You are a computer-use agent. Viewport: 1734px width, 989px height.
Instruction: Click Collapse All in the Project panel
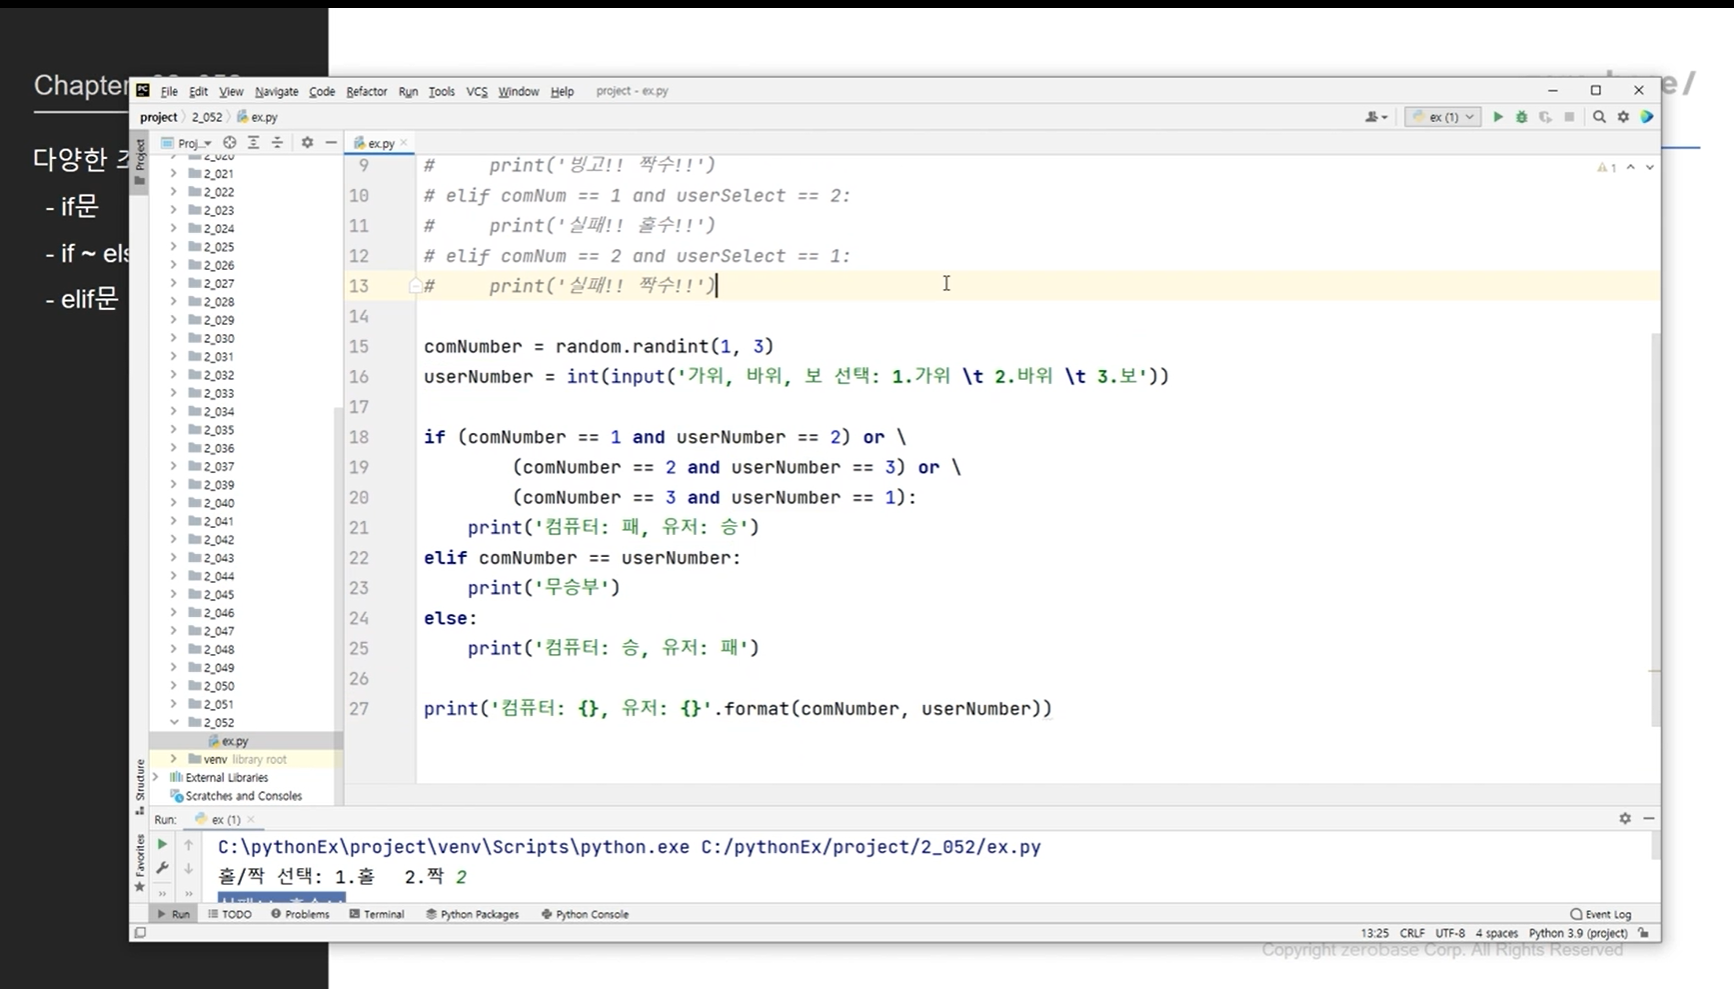coord(277,143)
